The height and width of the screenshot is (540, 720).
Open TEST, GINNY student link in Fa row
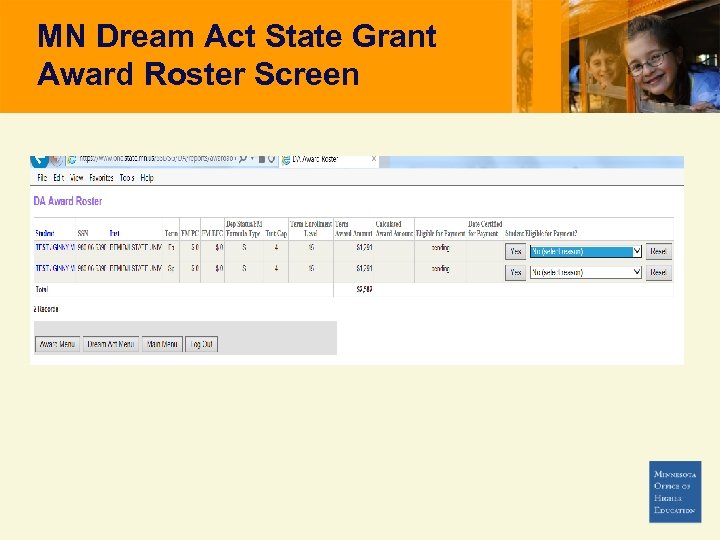pos(55,248)
